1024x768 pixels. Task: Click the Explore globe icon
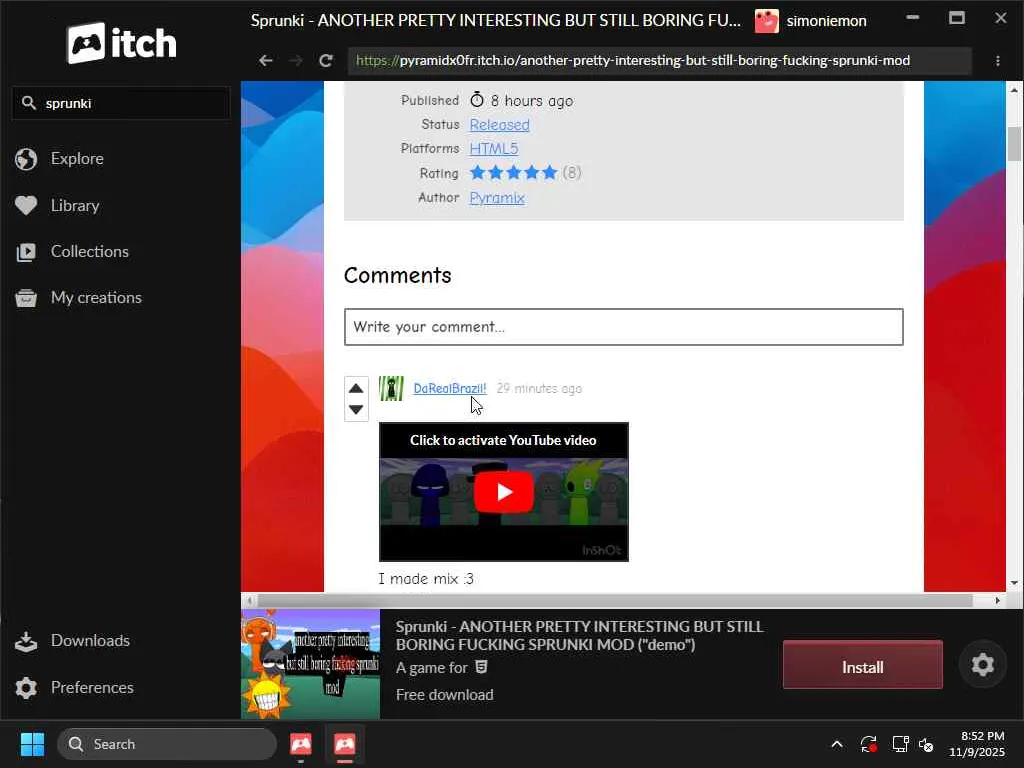26,159
